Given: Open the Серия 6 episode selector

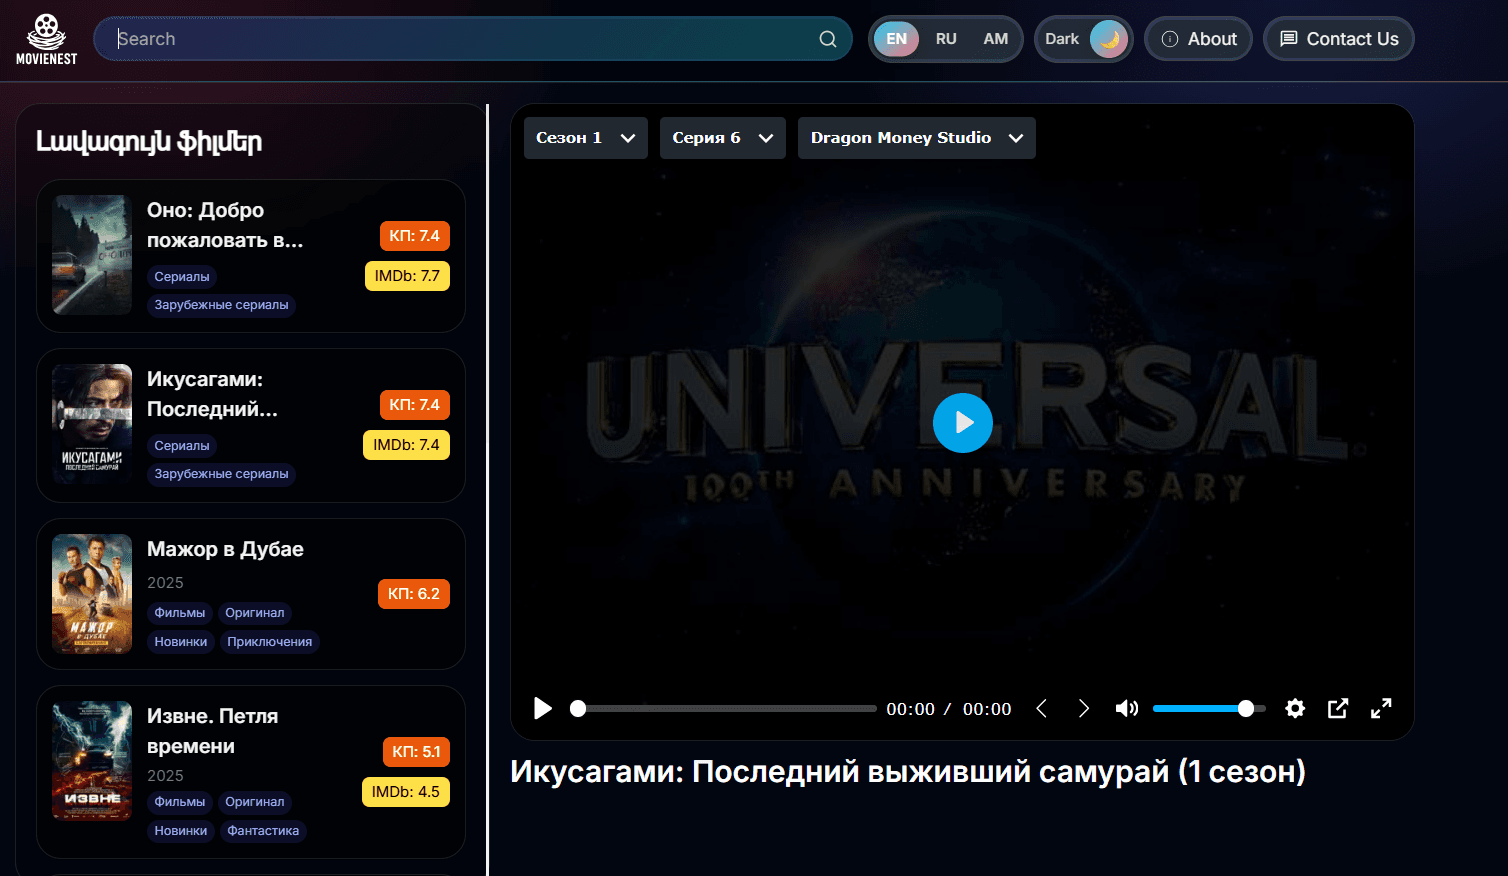Looking at the screenshot, I should tap(722, 137).
